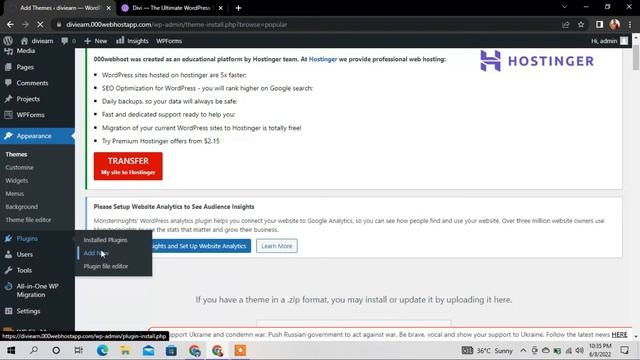Switch to the Divi Ultimate WordPress tab
Viewport: 640px width, 360px height.
[x=171, y=8]
